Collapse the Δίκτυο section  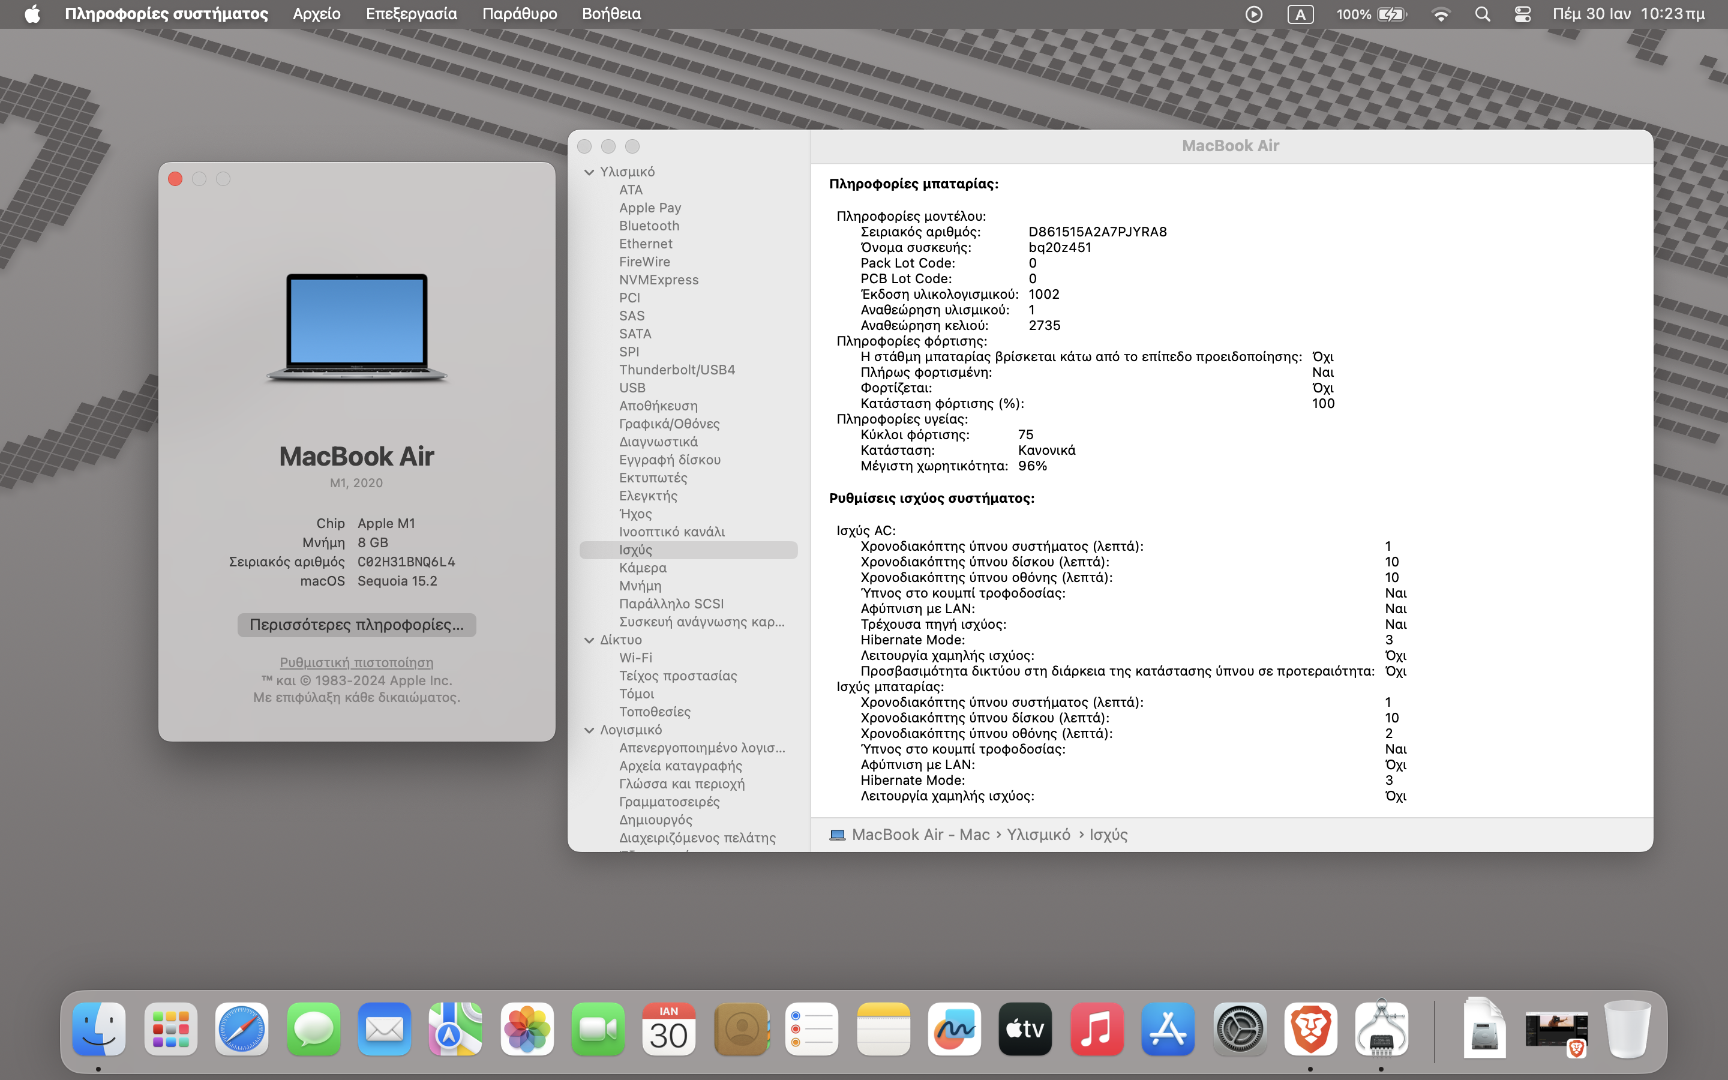tap(589, 640)
